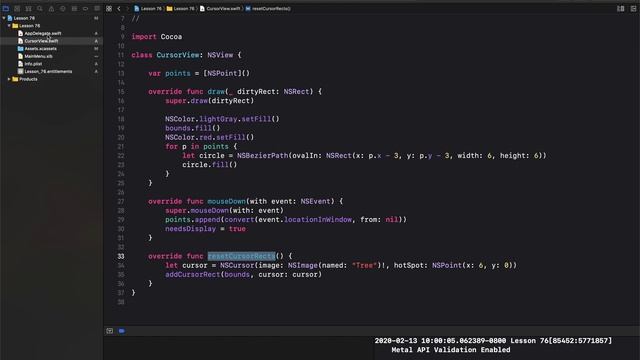
Task: Add an editor pane on the right
Action: tap(633, 9)
